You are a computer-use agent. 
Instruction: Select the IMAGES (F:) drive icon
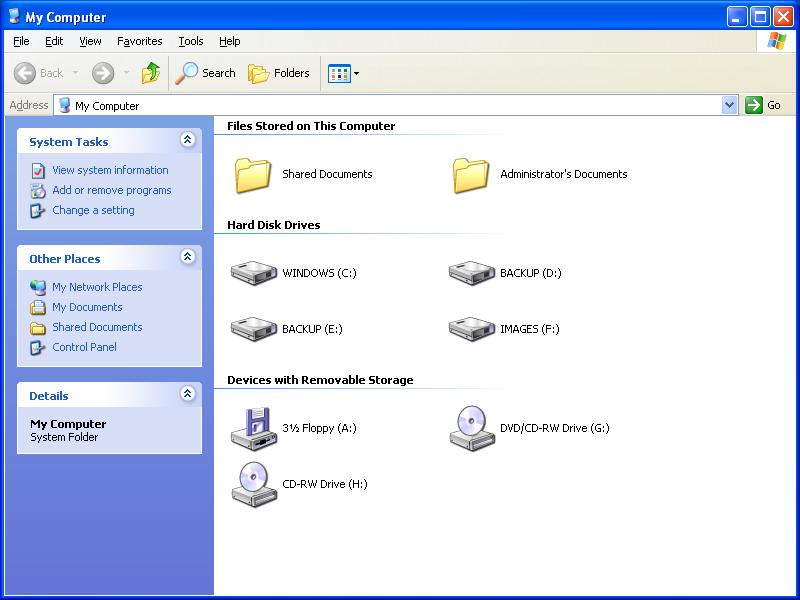point(471,329)
